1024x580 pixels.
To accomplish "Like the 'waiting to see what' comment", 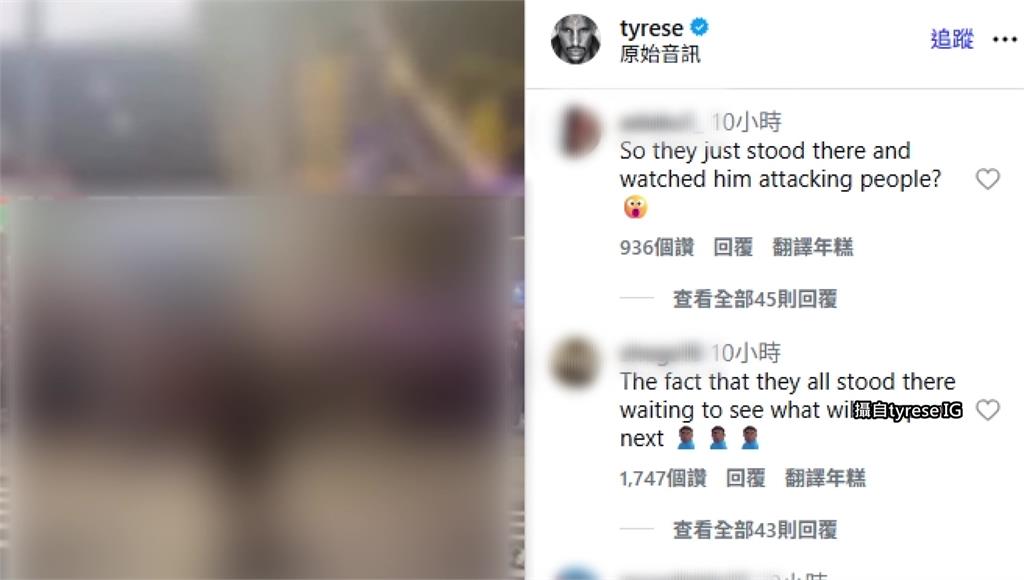I will coord(987,410).
